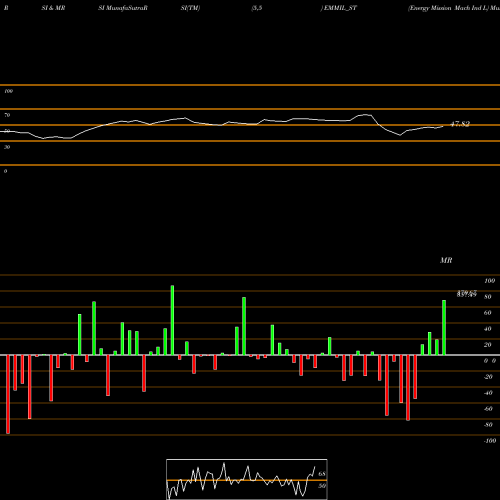500x500 pixels.
Task: Select the first red MR bar on the left
Action: pos(8,394)
